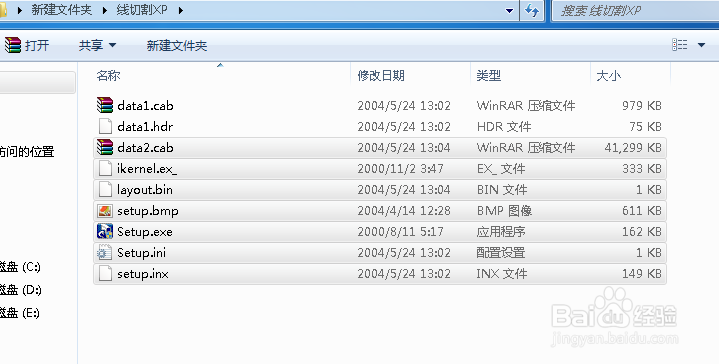Viewport: 719px width, 364px height.
Task: Select file name Setup.ini
Action: [x=141, y=253]
